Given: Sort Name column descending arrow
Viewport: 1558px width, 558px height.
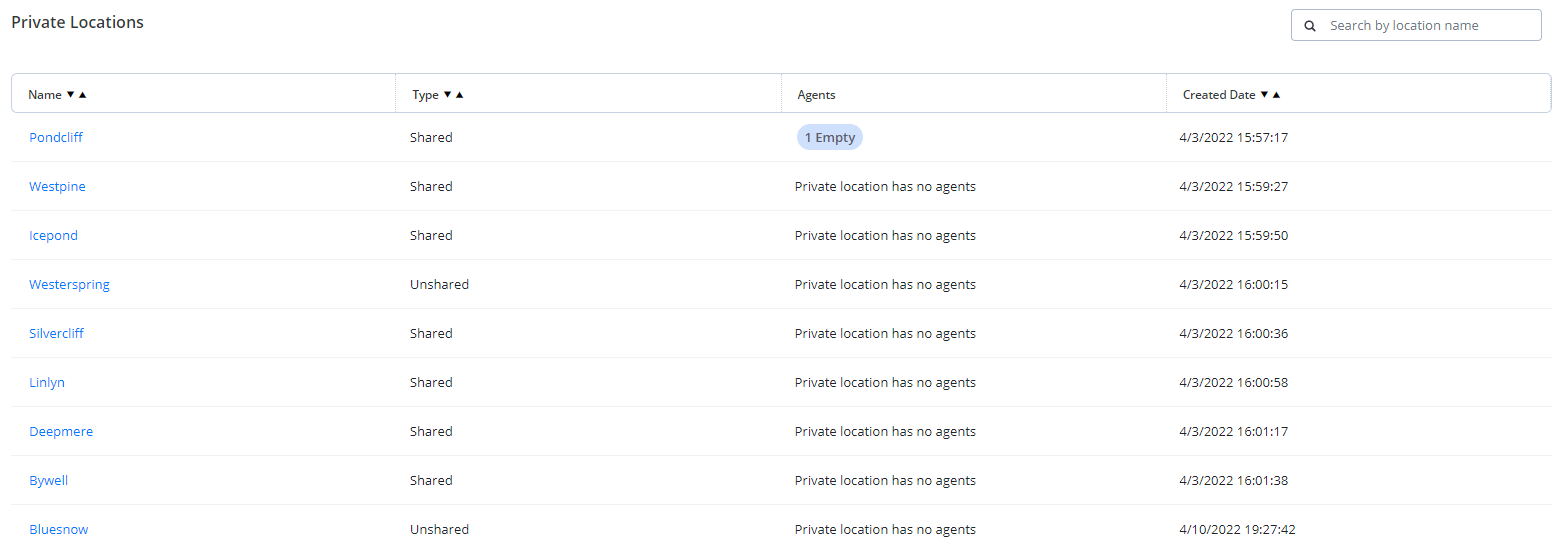Looking at the screenshot, I should coord(70,95).
